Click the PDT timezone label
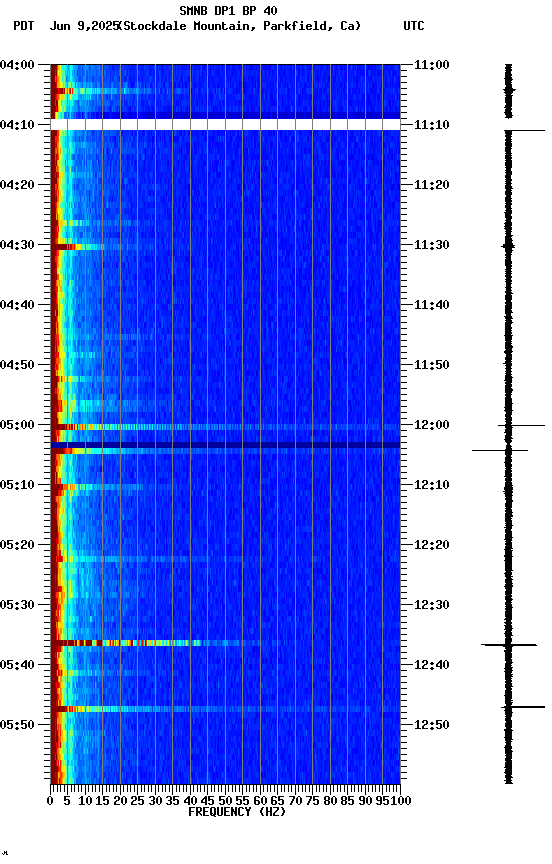 tap(24, 26)
